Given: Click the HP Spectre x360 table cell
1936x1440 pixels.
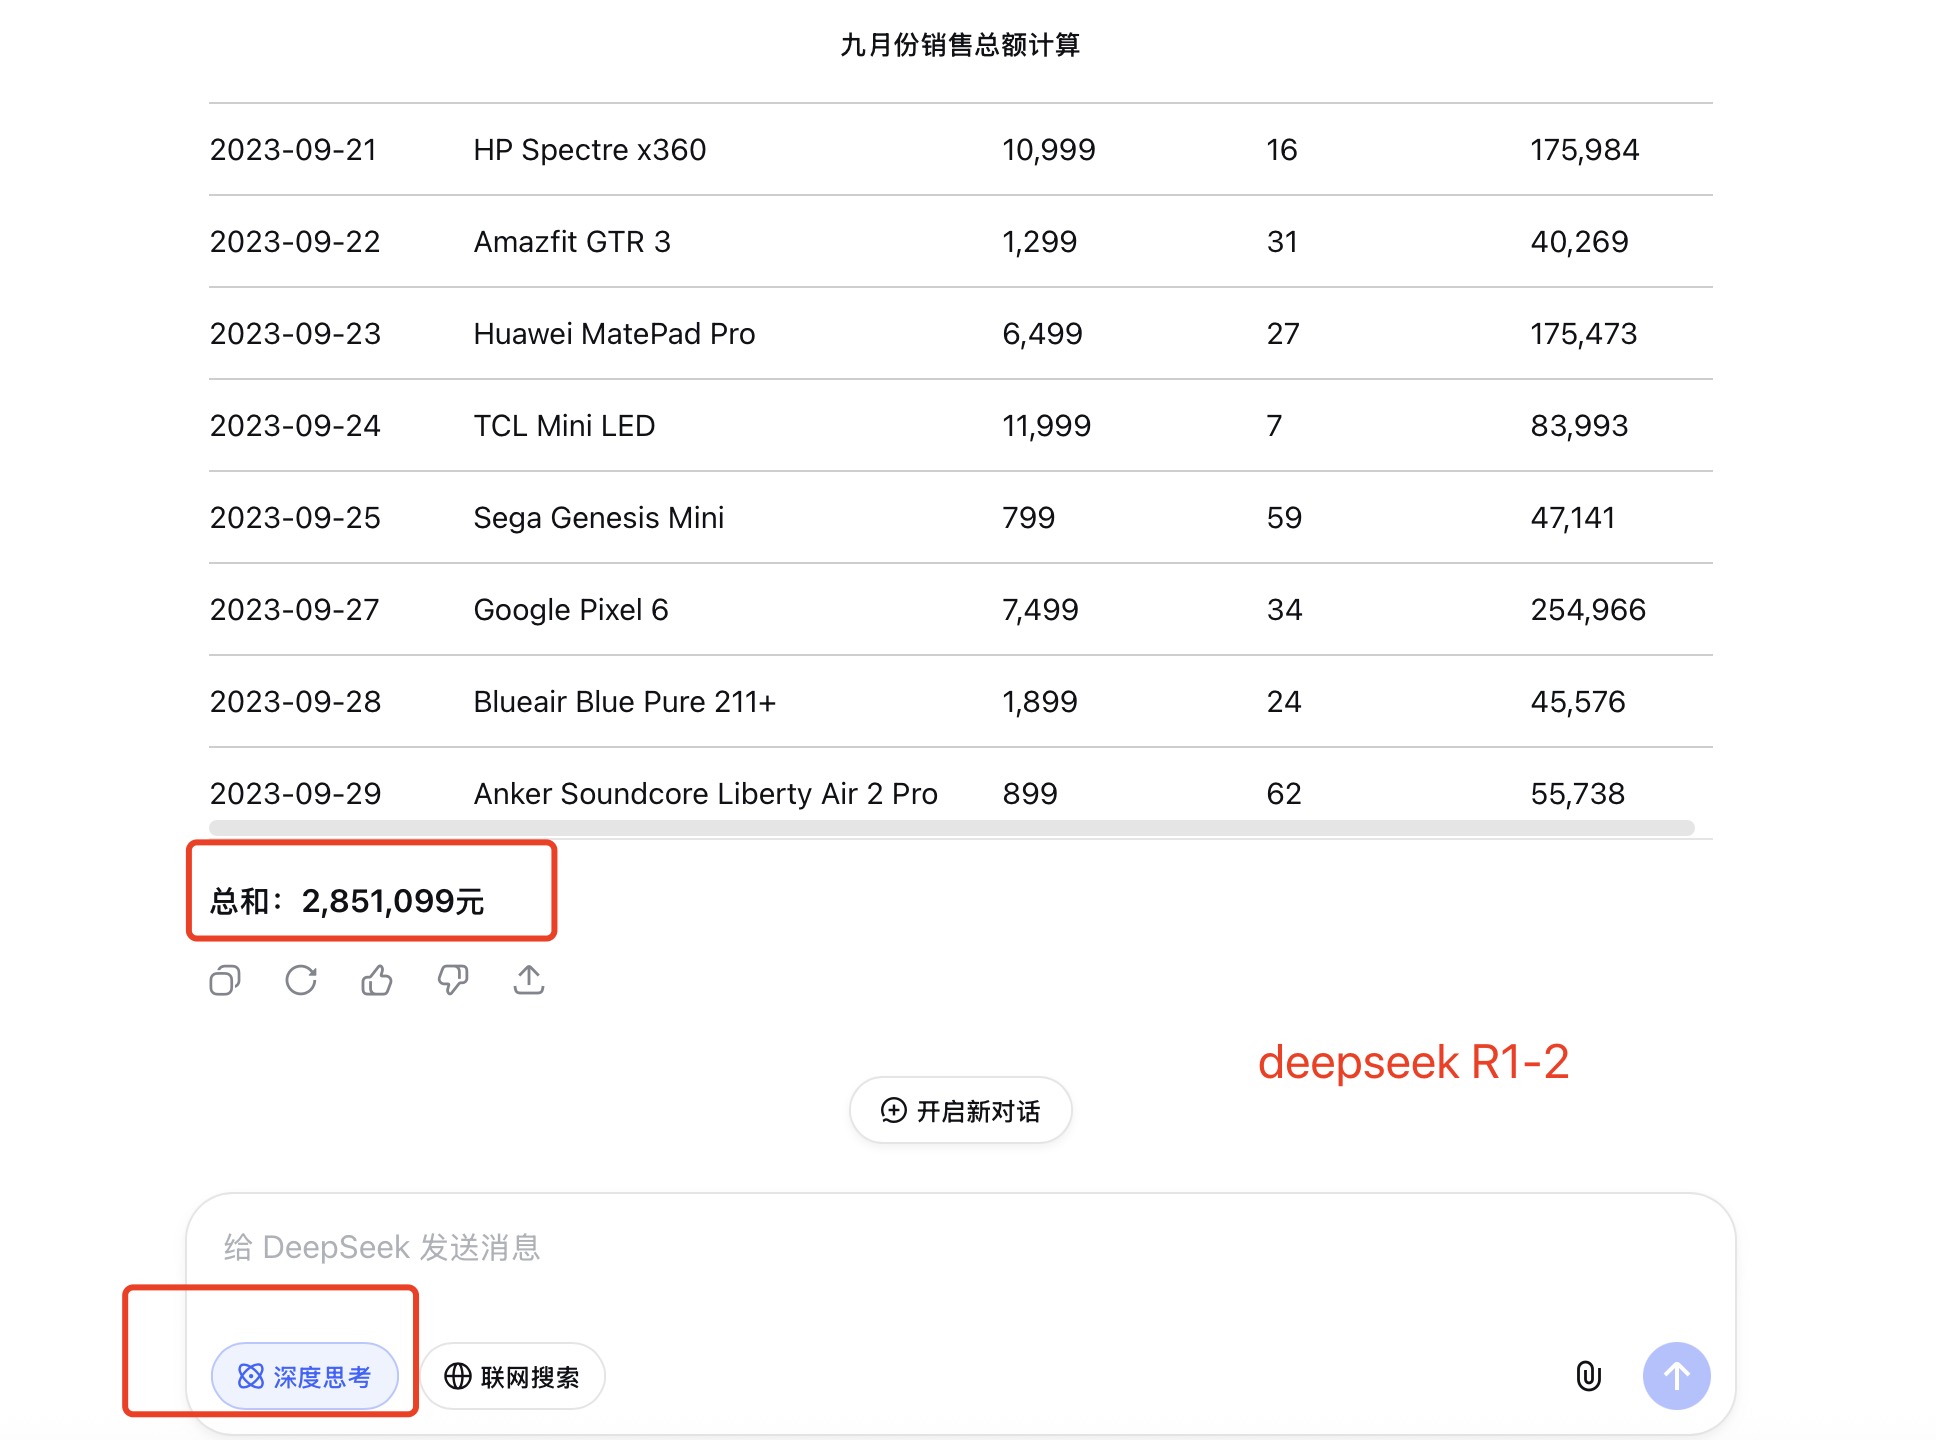Looking at the screenshot, I should pyautogui.click(x=590, y=150).
